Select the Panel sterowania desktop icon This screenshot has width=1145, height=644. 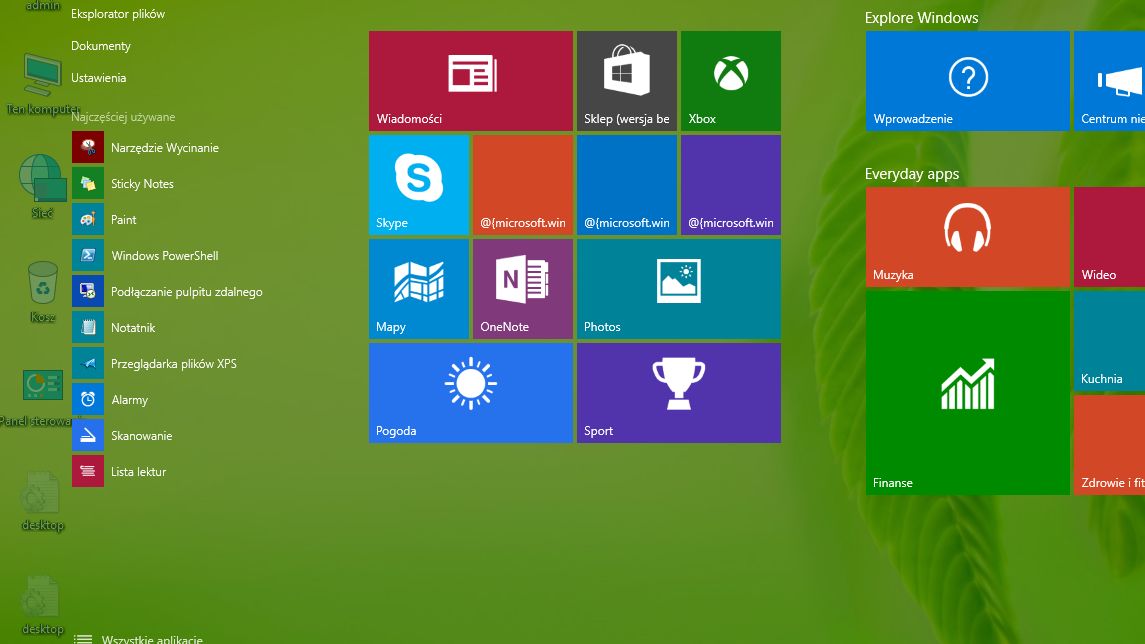coord(41,398)
